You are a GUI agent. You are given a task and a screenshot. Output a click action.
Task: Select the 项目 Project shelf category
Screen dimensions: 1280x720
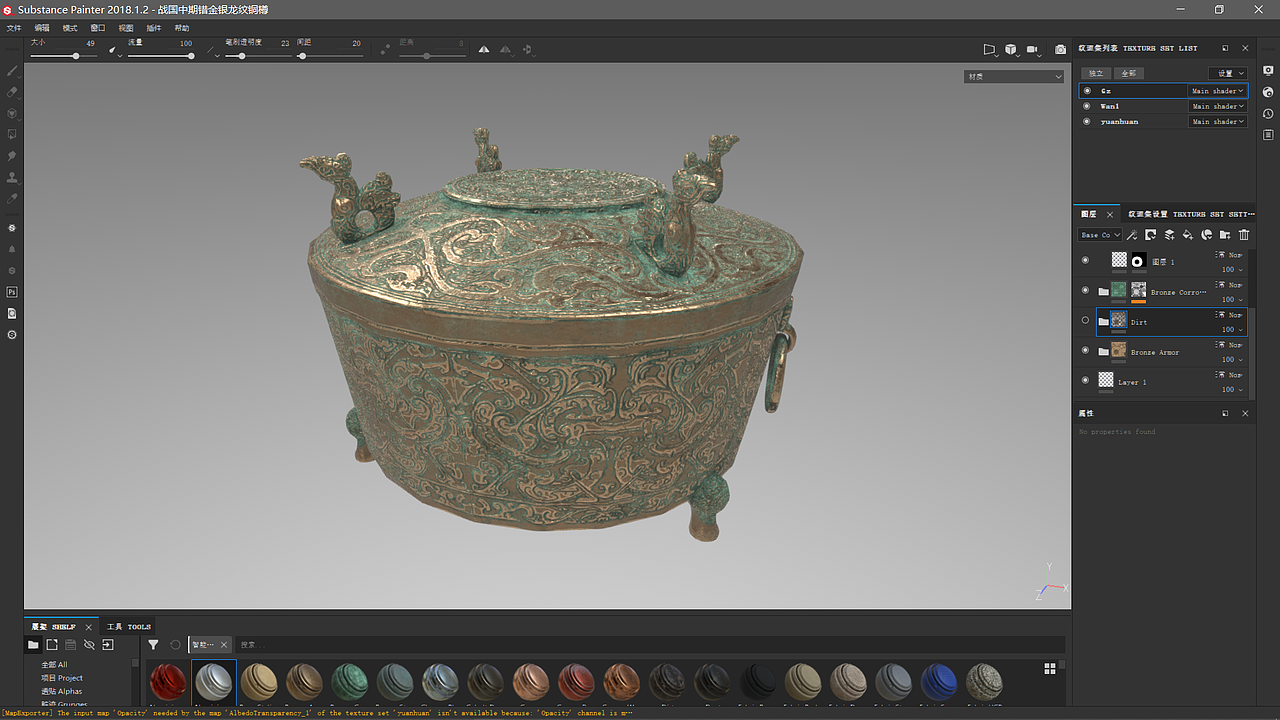62,678
